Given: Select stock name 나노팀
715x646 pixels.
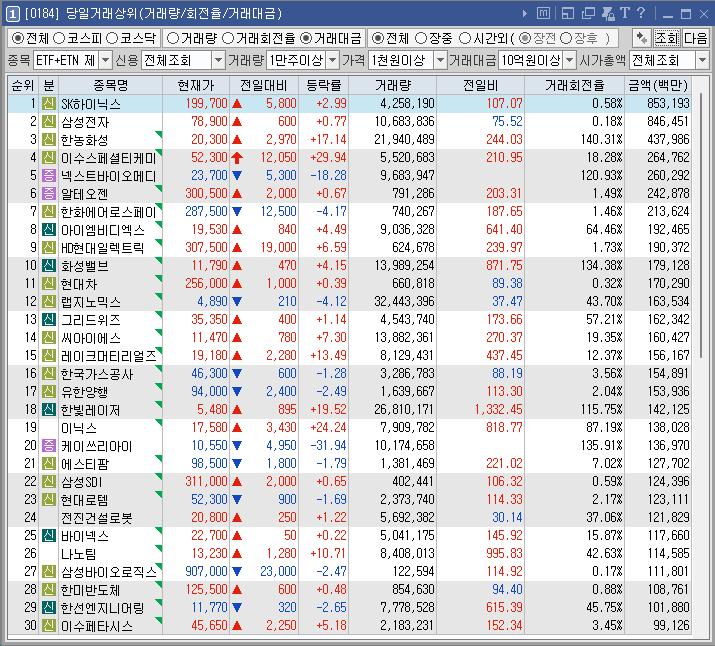Looking at the screenshot, I should [78, 554].
